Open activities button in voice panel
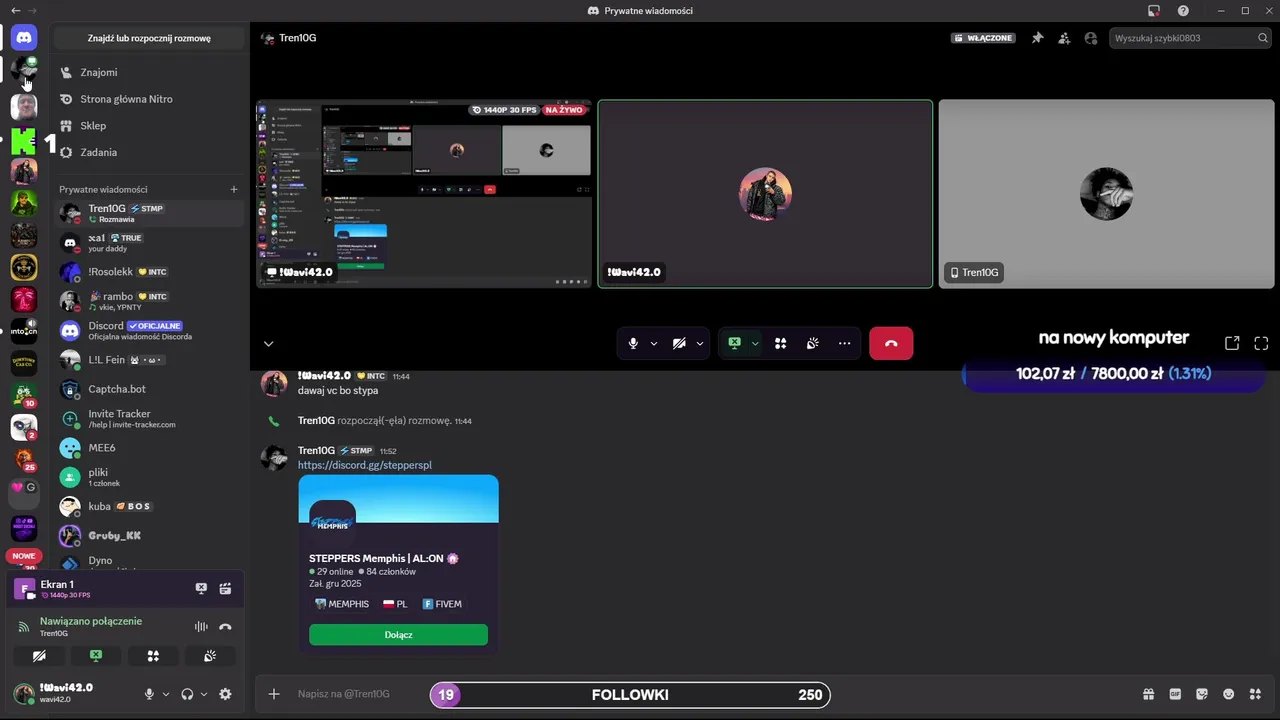 [153, 656]
